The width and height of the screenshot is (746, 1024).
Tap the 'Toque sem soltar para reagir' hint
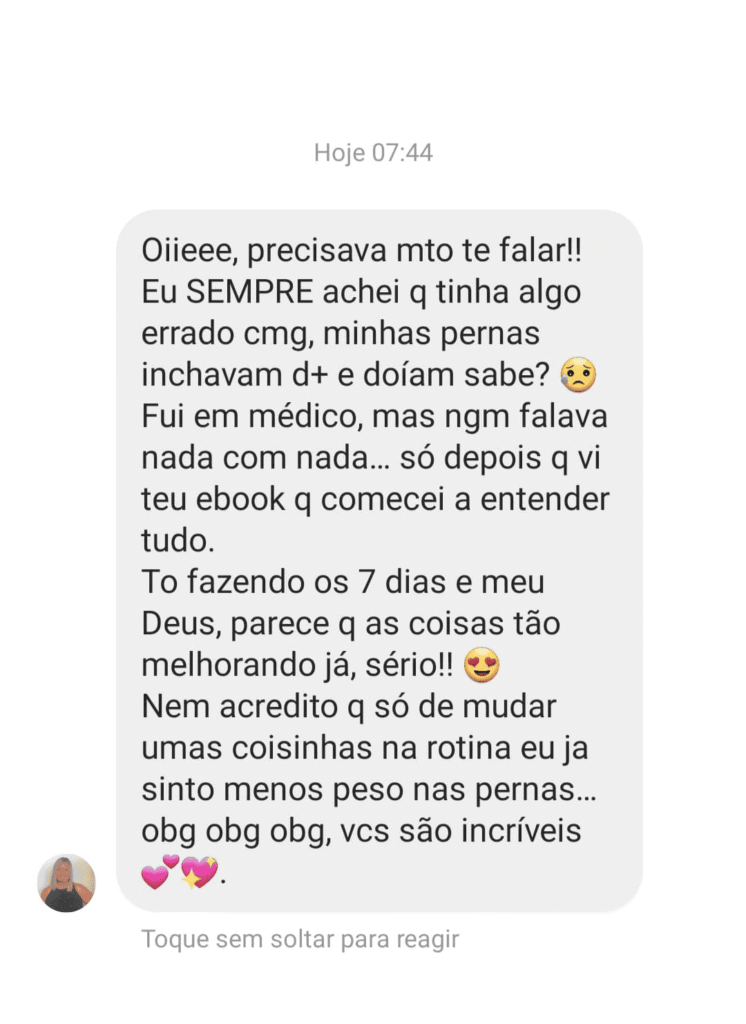300,939
